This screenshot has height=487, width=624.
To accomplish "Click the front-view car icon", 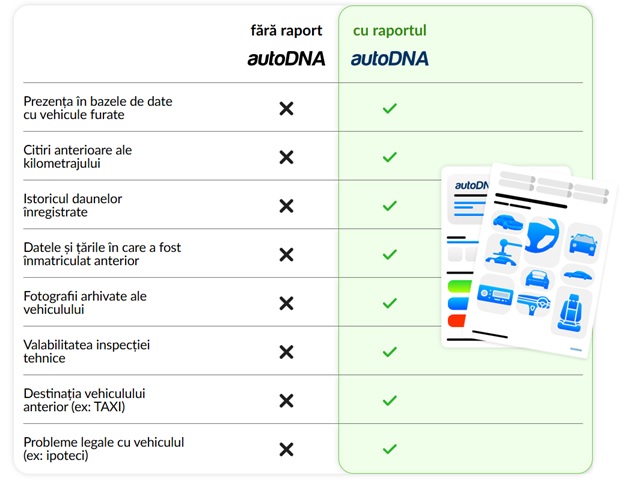I will [x=581, y=243].
